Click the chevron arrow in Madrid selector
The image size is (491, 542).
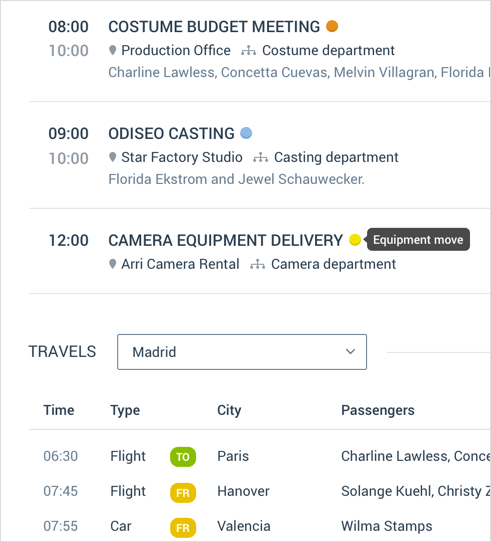tap(350, 352)
